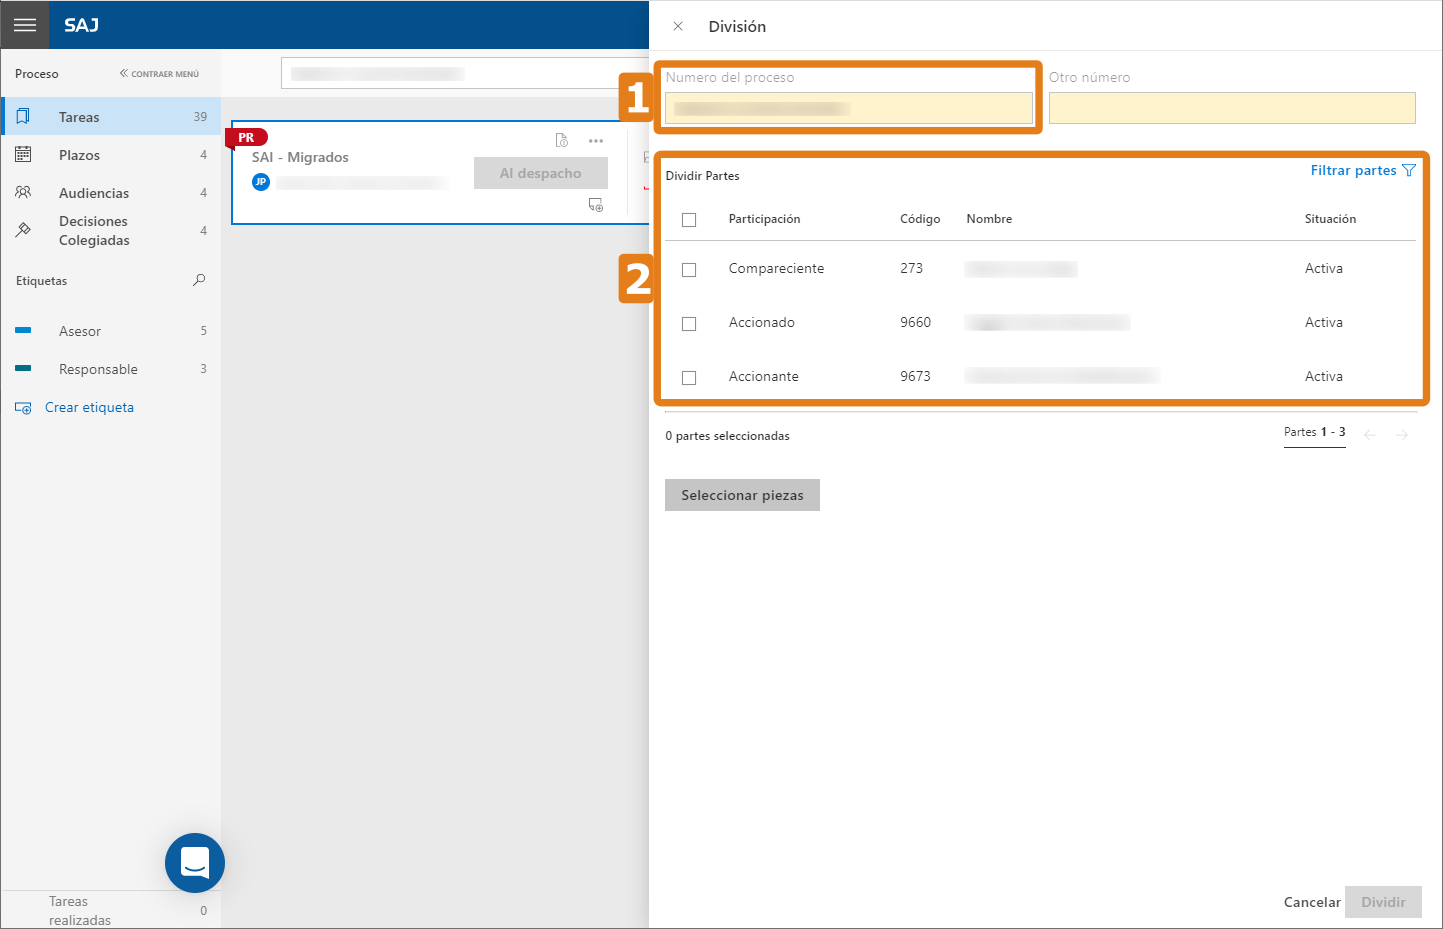Open the Audiencias section

[x=111, y=193]
